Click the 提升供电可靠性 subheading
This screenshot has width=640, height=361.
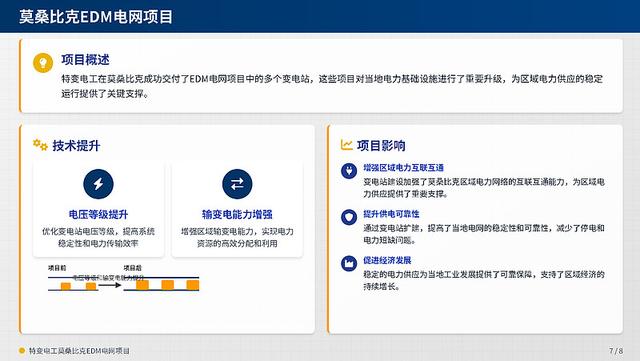391,214
